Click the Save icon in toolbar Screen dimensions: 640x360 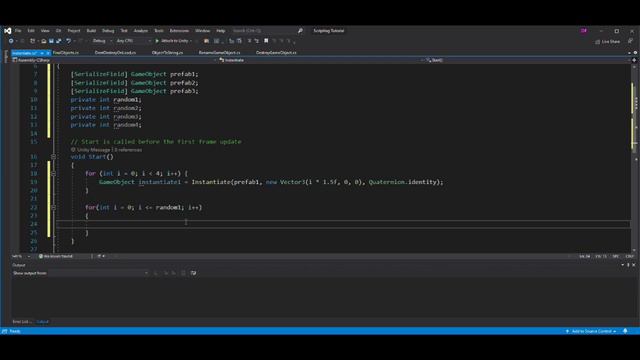(51, 41)
